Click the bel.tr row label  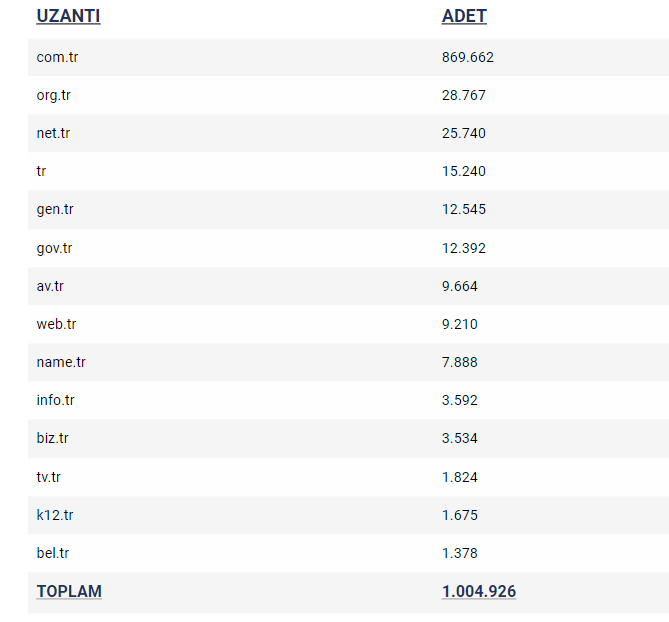(52, 553)
